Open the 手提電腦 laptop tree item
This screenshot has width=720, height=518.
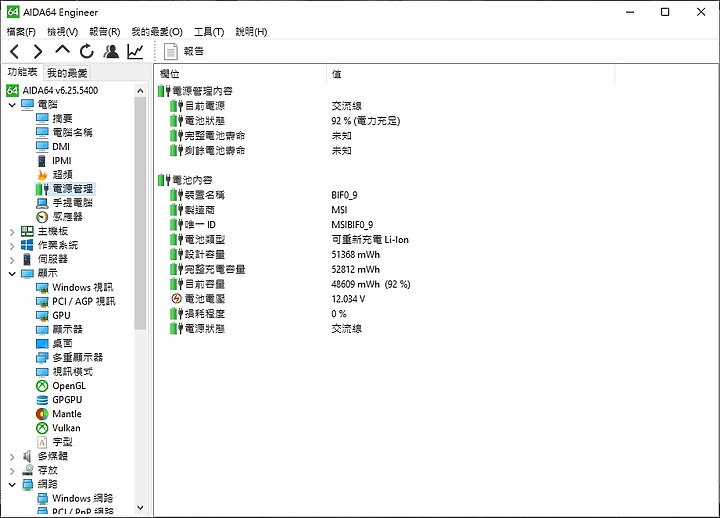tap(72, 203)
